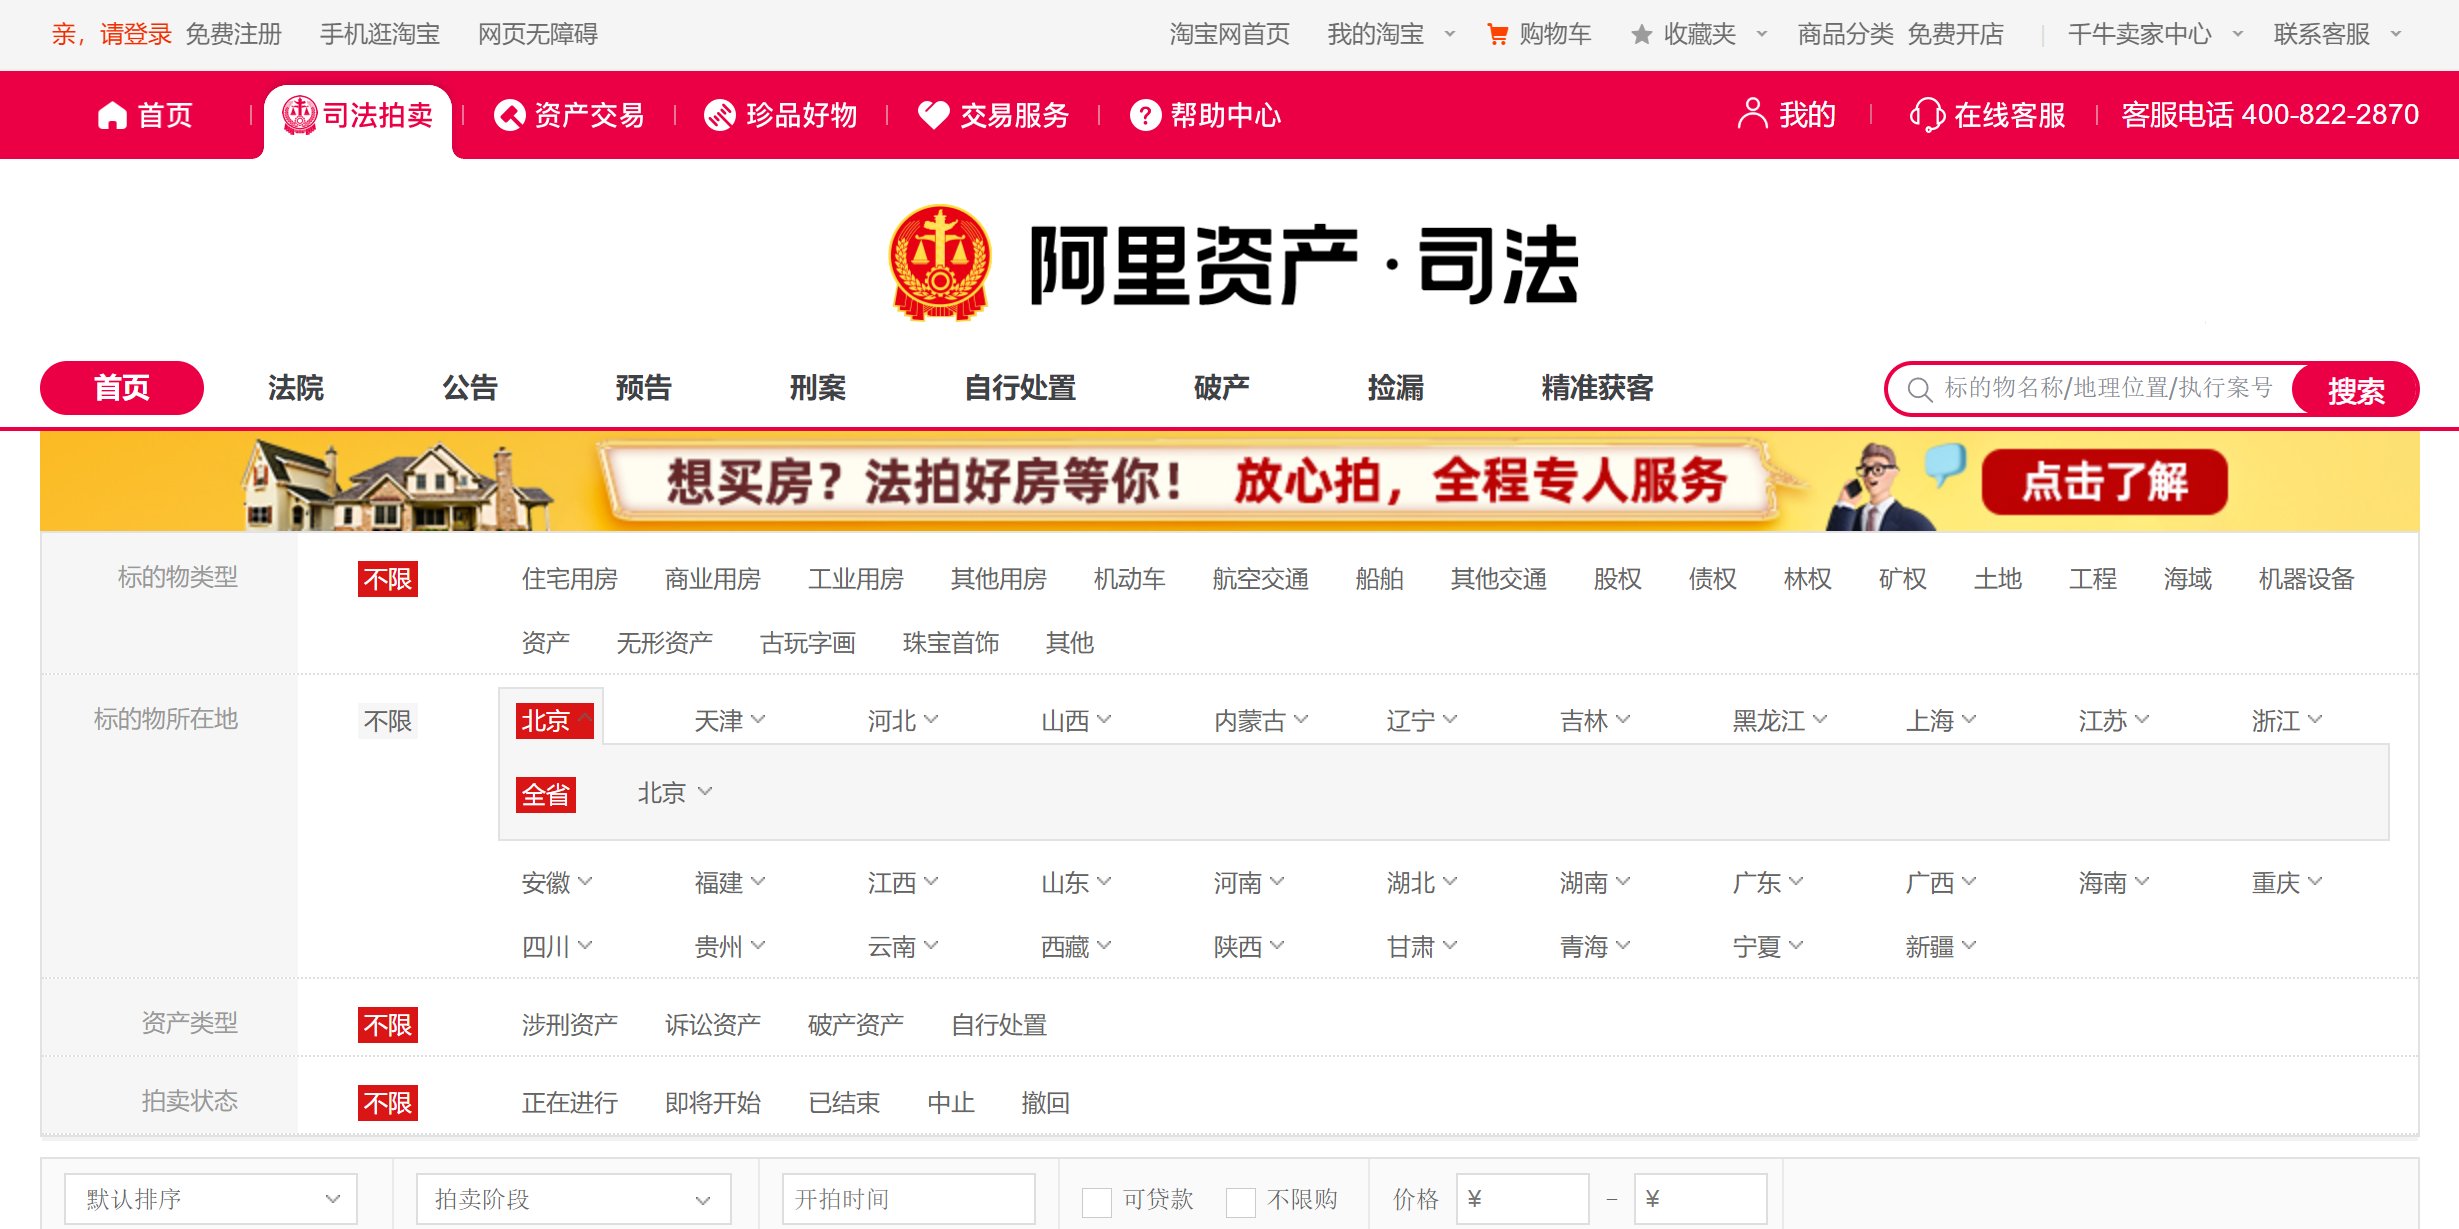Select 不限 for 拍卖状态
The image size is (2459, 1229).
pos(388,1103)
